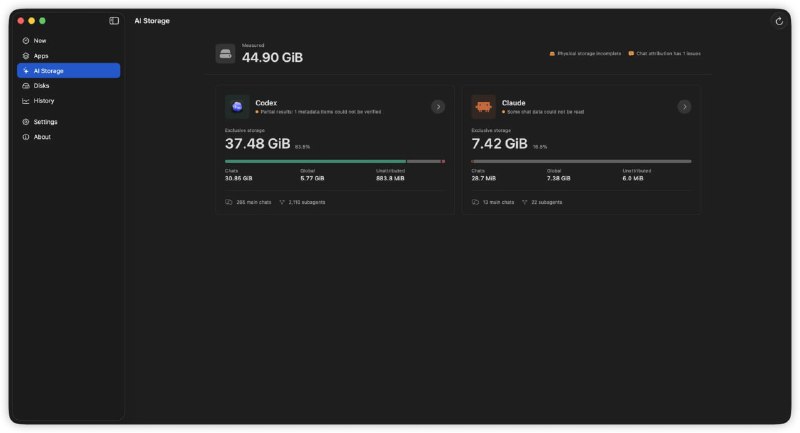Screen dimensions: 800x433
Task: Click the Claude 13 main chats count
Action: pos(493,202)
